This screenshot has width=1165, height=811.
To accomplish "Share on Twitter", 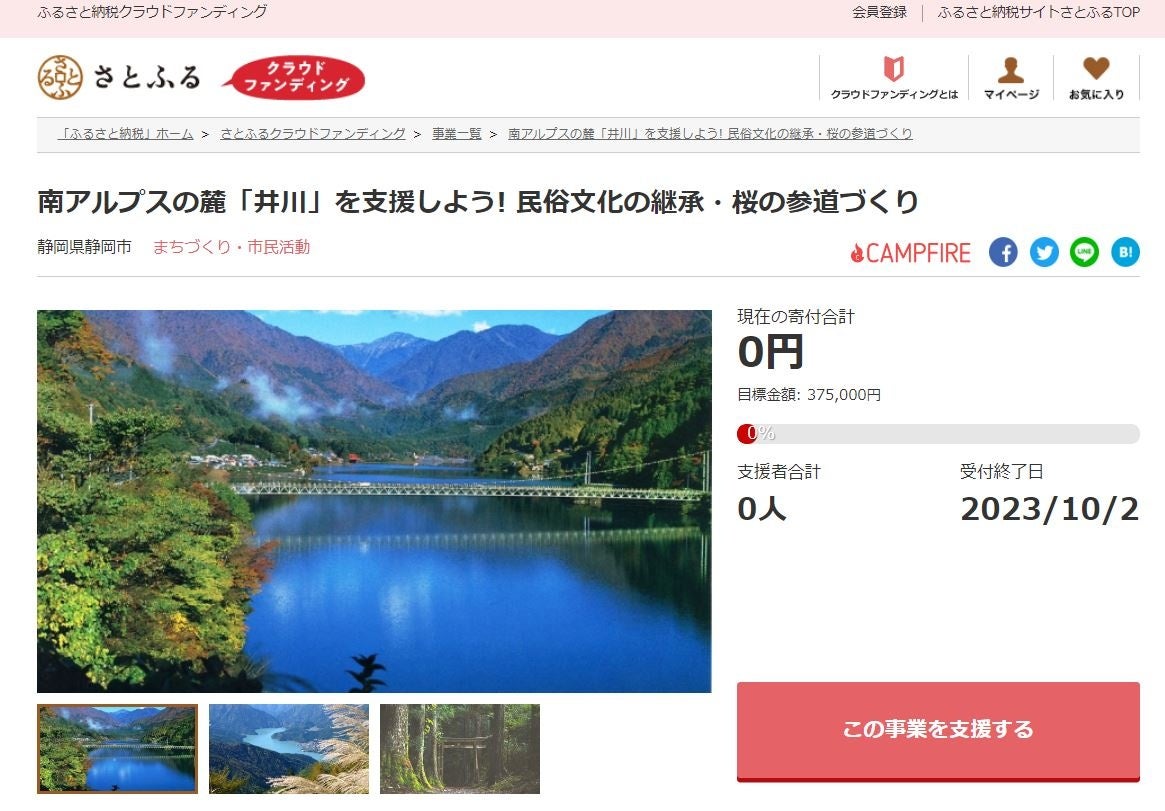I will (1044, 253).
